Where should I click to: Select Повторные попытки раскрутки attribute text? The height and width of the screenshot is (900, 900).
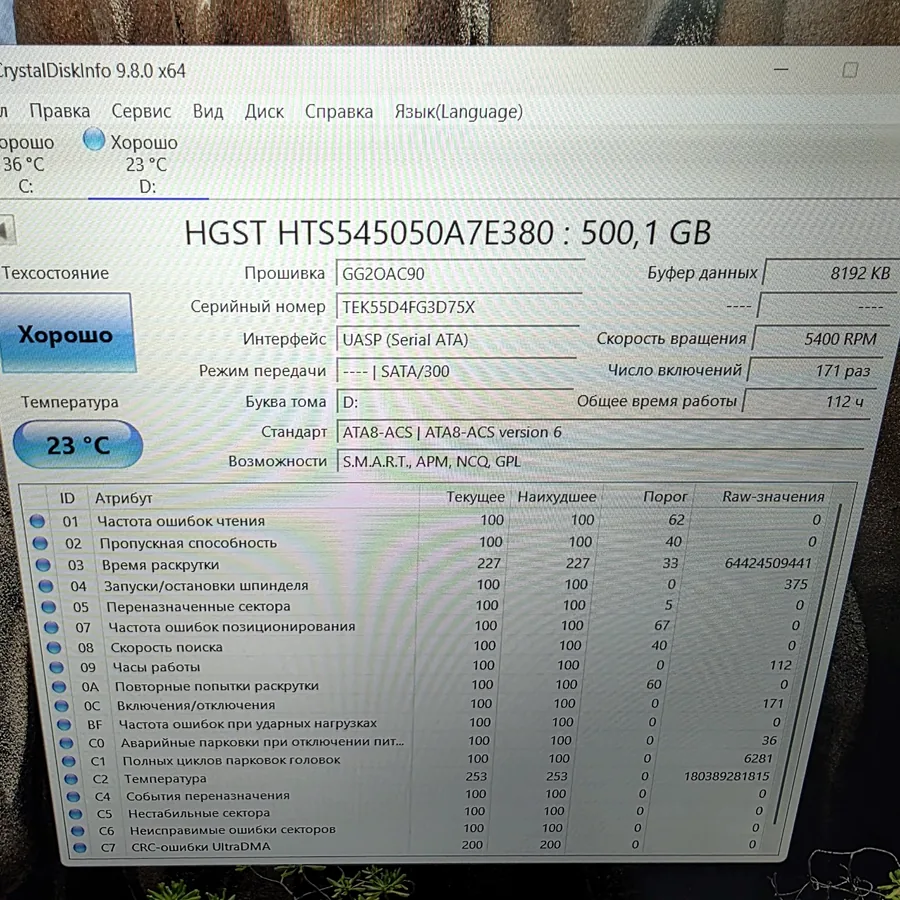click(x=217, y=686)
